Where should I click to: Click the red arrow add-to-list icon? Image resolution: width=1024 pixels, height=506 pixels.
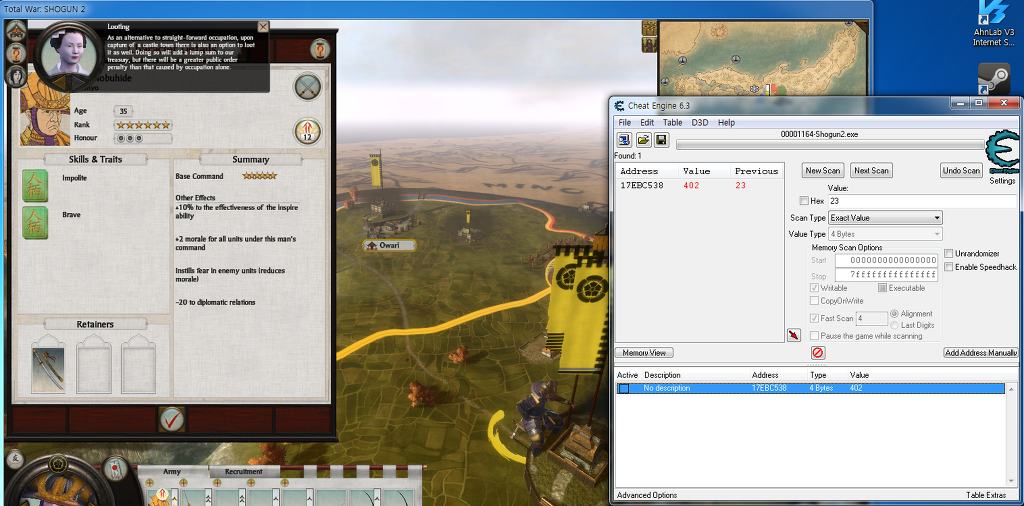(x=793, y=335)
